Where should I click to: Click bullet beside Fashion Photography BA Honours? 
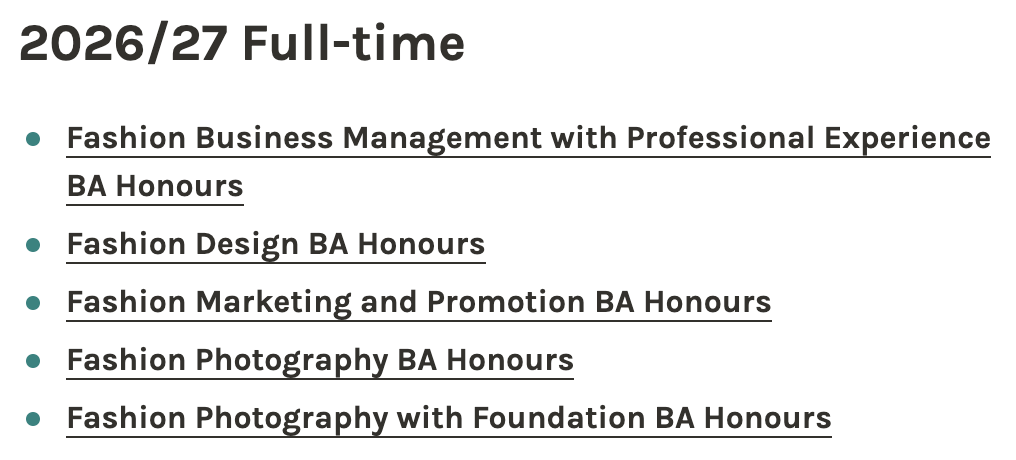pyautogui.click(x=34, y=360)
